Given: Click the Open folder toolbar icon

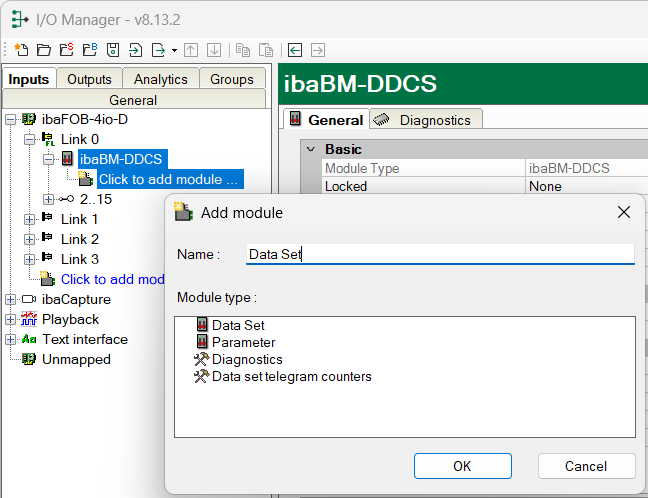Looking at the screenshot, I should tap(43, 50).
